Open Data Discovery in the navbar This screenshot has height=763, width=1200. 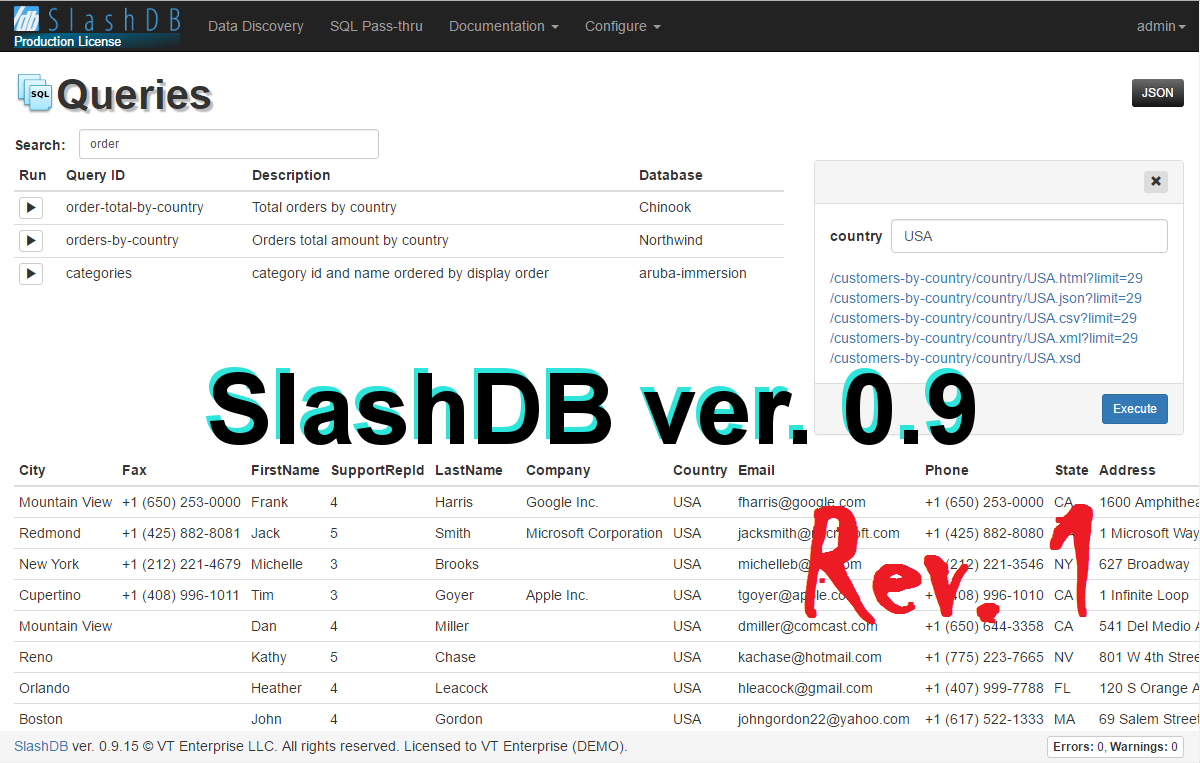pos(256,26)
